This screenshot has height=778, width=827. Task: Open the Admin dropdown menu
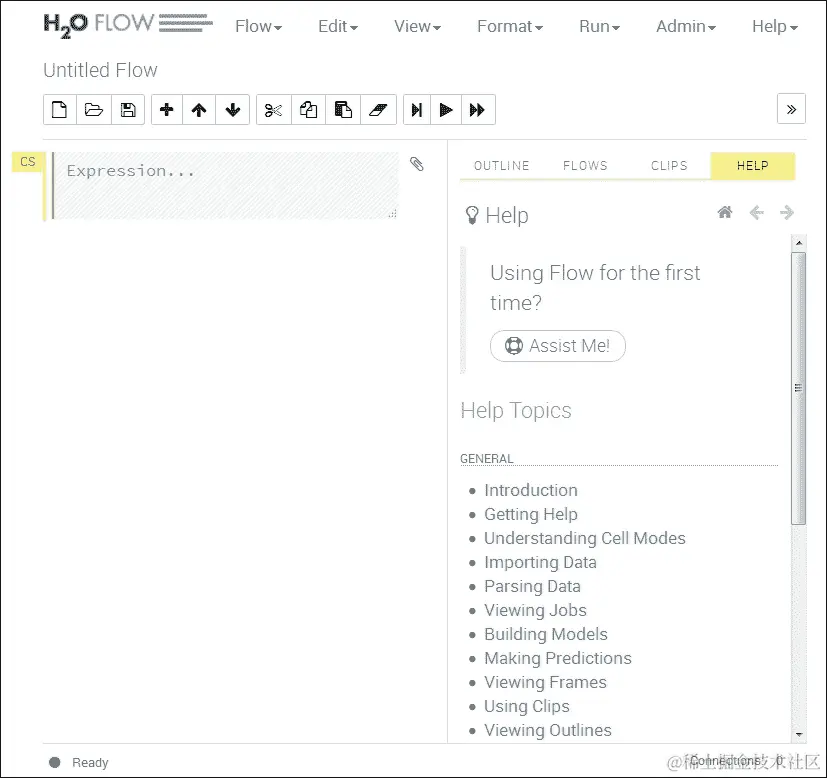coord(686,26)
